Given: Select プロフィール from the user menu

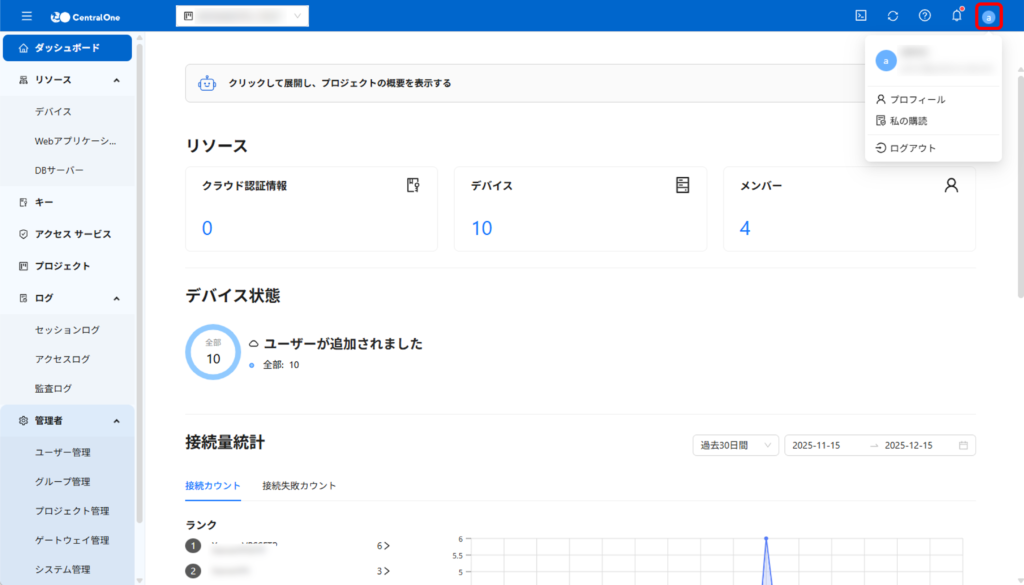Looking at the screenshot, I should [x=917, y=100].
